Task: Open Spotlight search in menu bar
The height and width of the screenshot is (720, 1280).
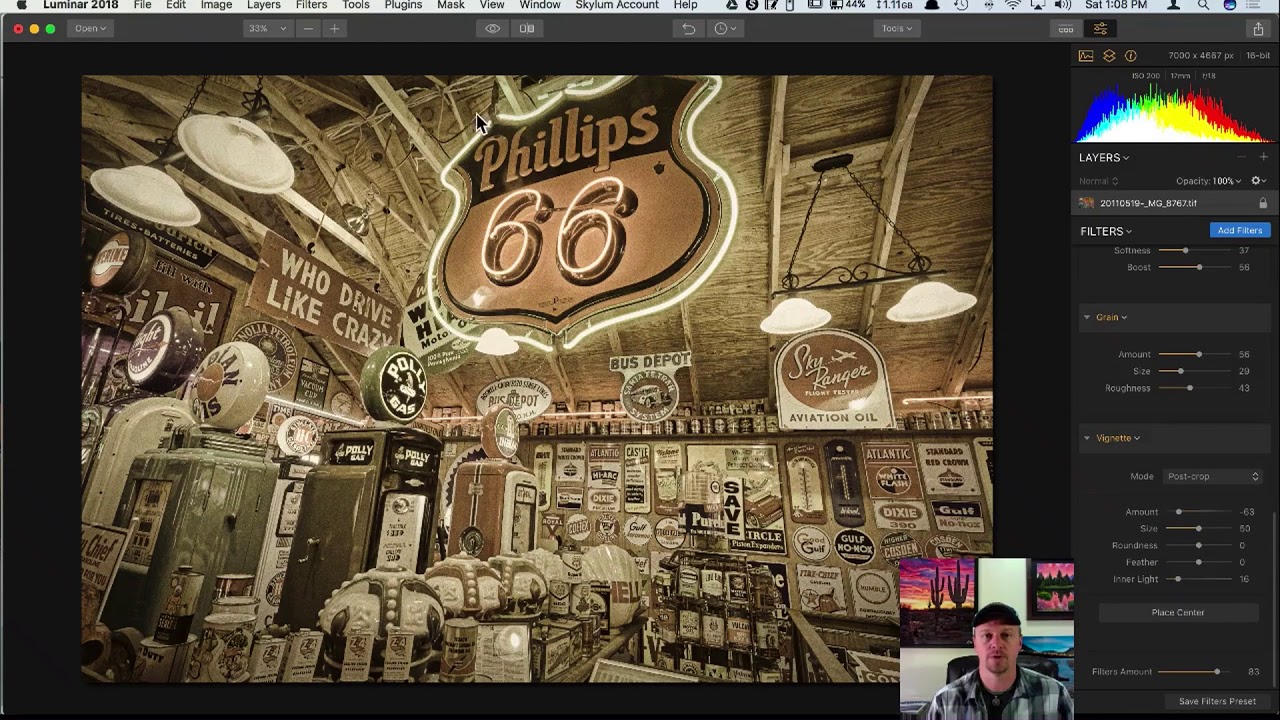Action: pyautogui.click(x=1203, y=6)
